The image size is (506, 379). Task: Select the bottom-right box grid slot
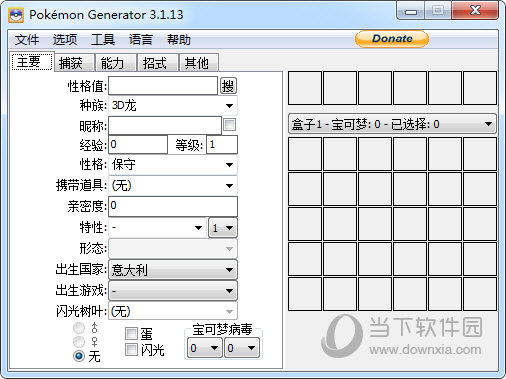(480, 294)
